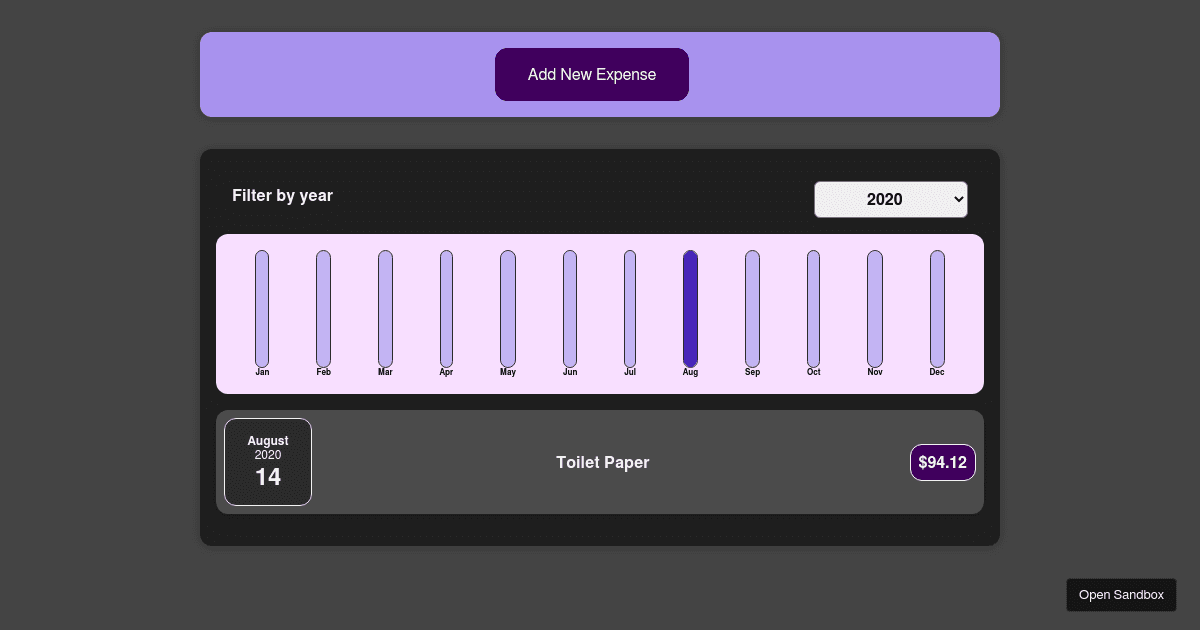Click the August 14 date badge
Screen dimensions: 1200x630
pos(268,462)
